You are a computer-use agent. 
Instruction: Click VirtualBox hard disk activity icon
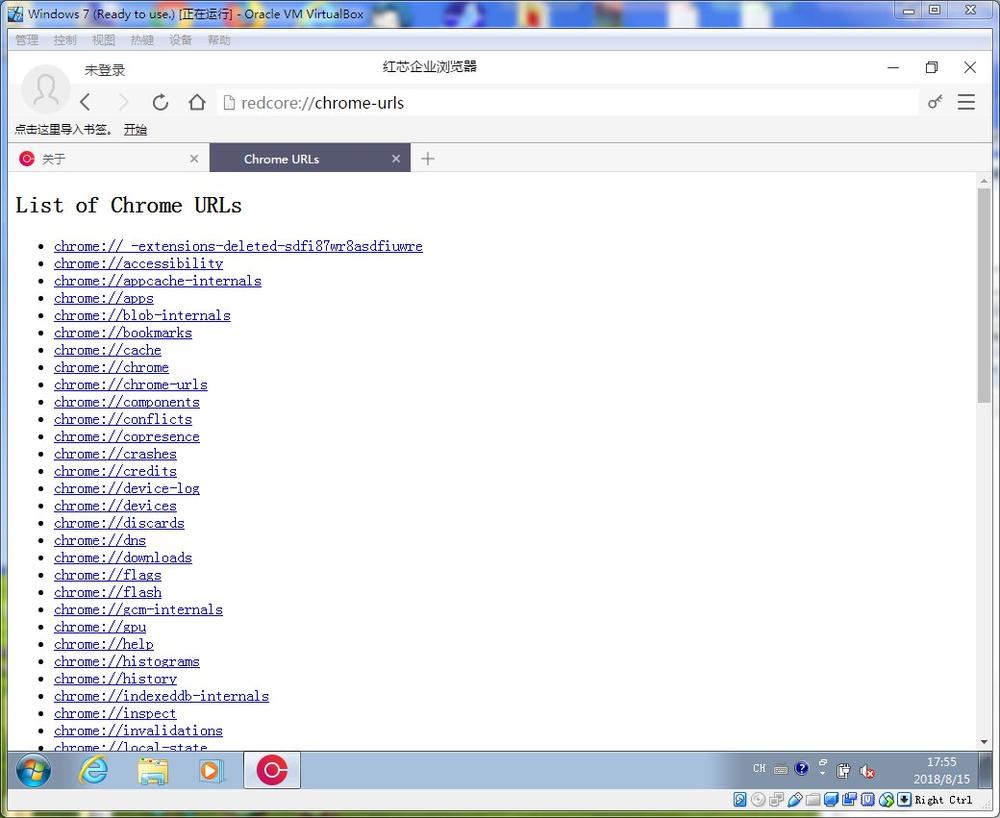click(x=740, y=800)
